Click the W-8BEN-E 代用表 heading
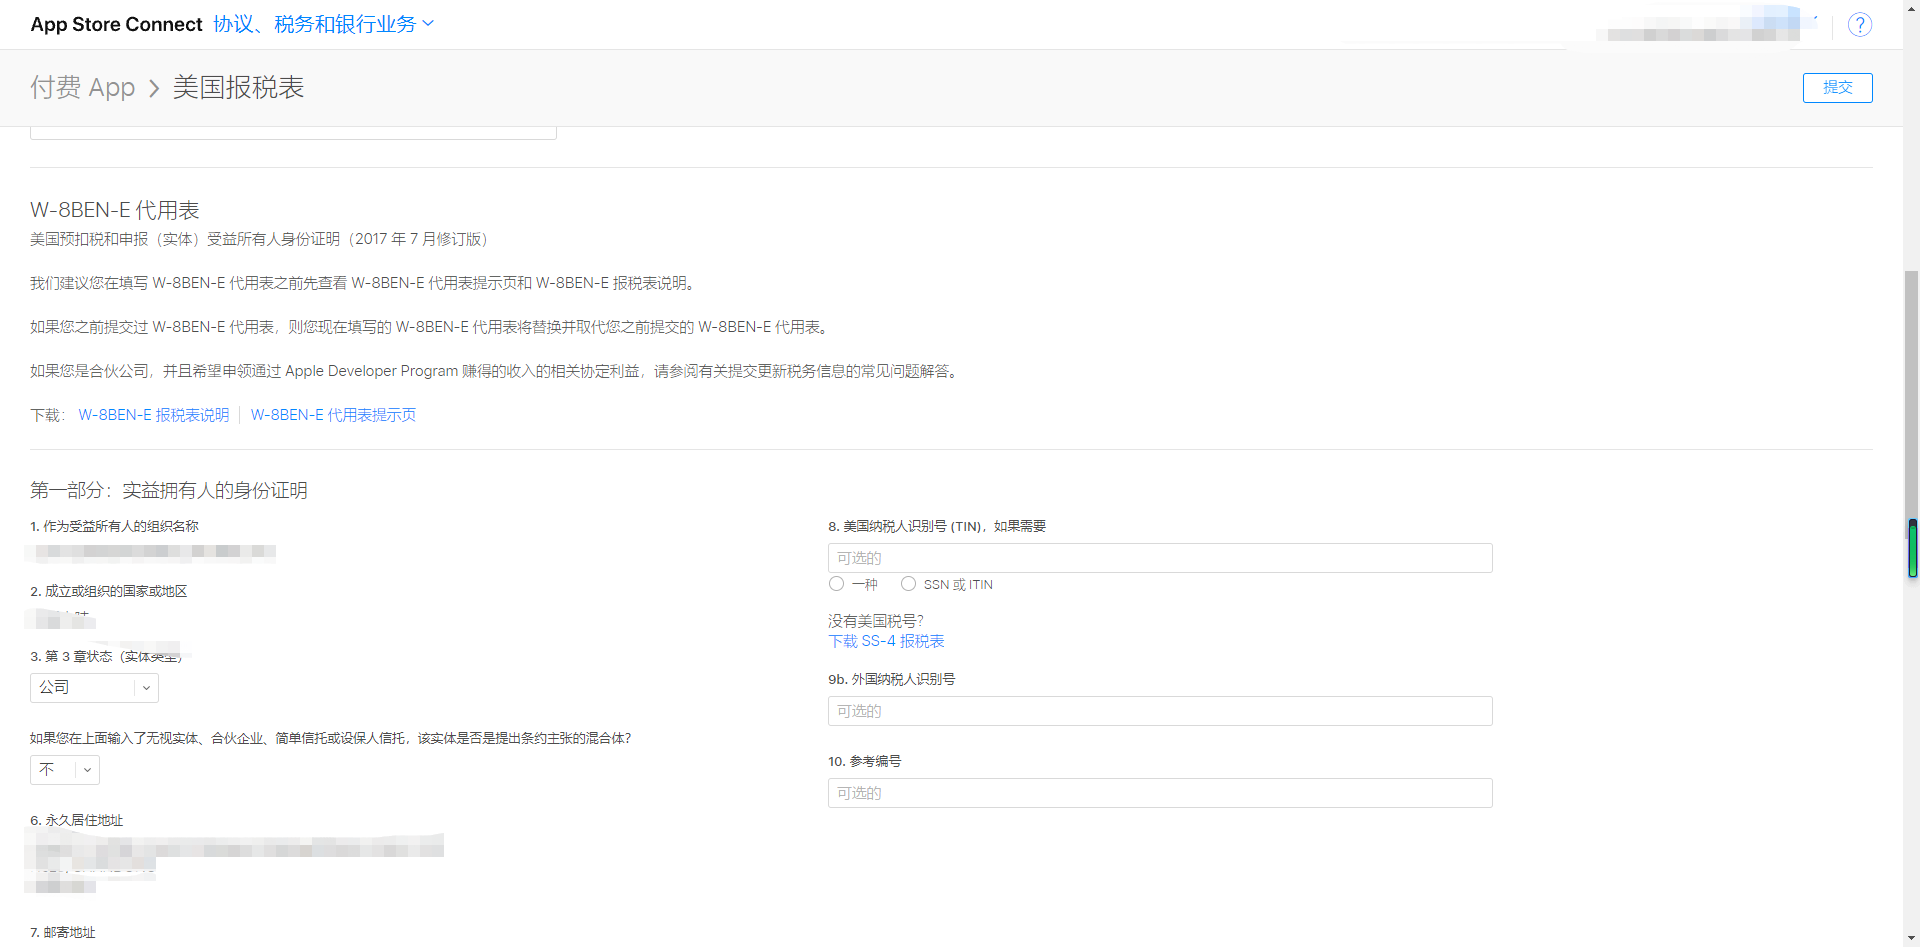 point(115,210)
